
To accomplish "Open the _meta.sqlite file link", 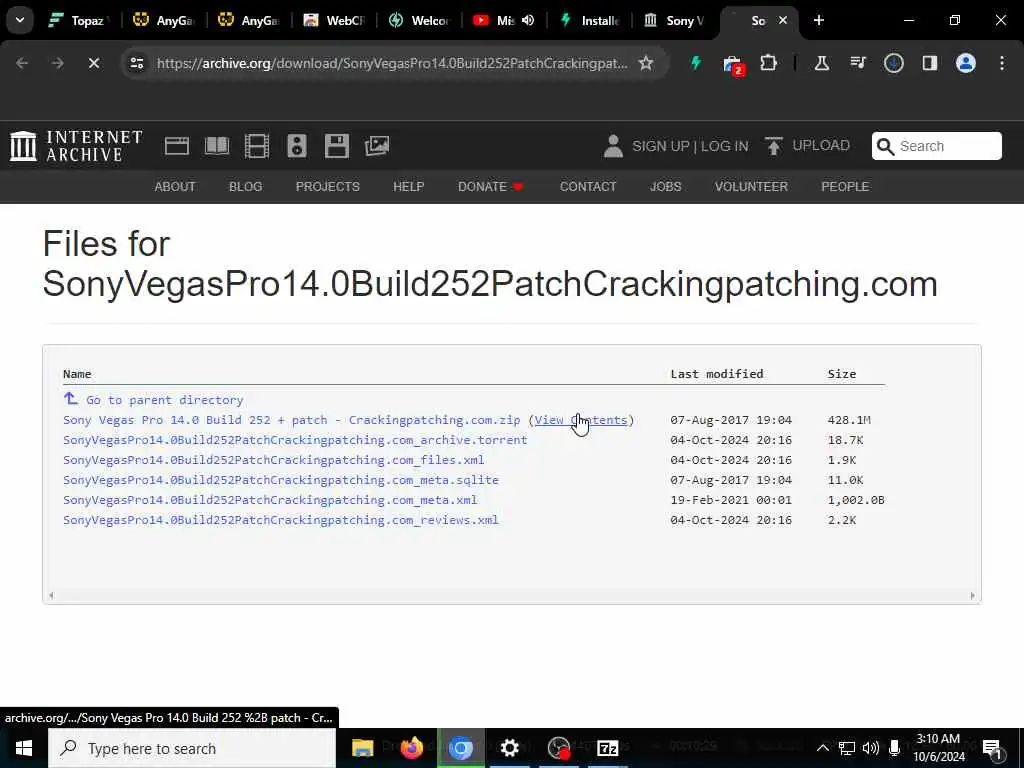I will (281, 480).
